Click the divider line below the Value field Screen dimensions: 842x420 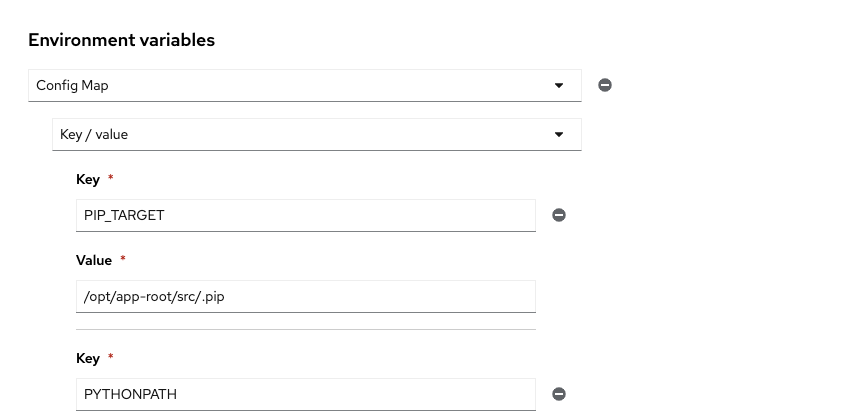pyautogui.click(x=305, y=329)
